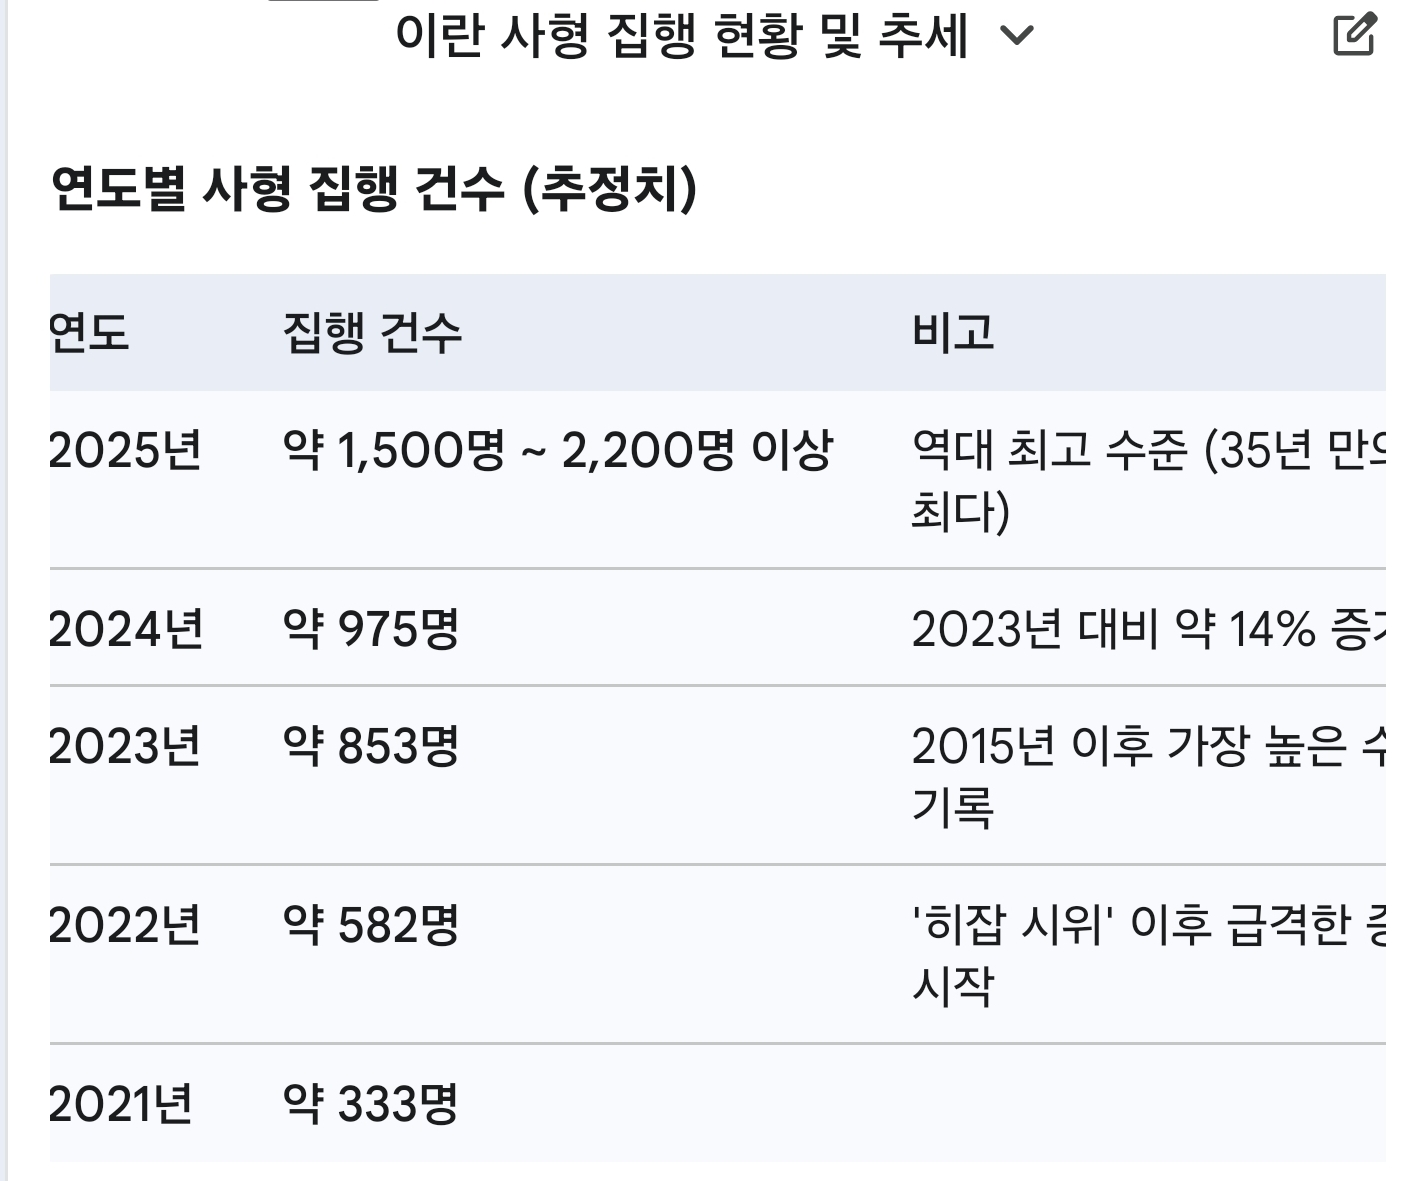Viewport: 1428px width, 1181px height.
Task: Select the '2022년' row cell
Action: [126, 925]
